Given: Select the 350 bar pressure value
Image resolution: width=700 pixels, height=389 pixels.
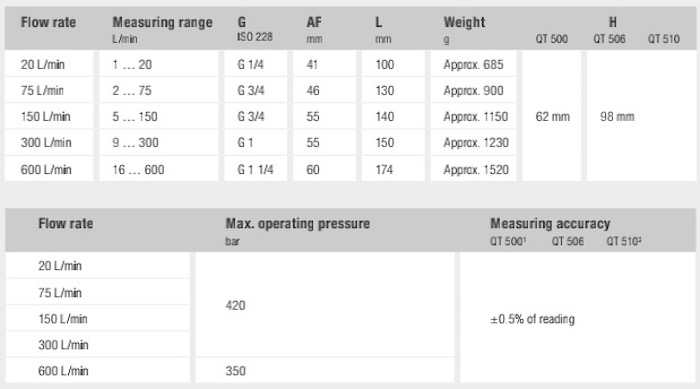Looking at the screenshot, I should [235, 371].
